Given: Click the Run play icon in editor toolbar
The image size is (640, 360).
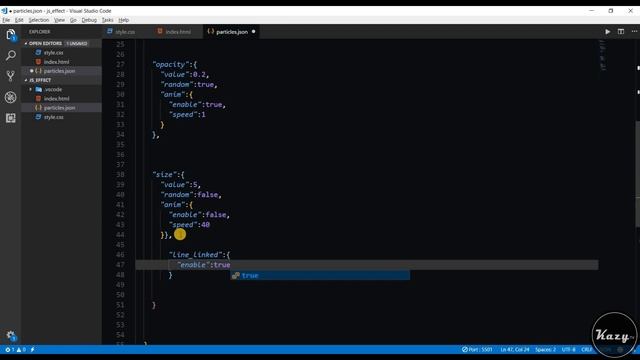Looking at the screenshot, I should (607, 31).
